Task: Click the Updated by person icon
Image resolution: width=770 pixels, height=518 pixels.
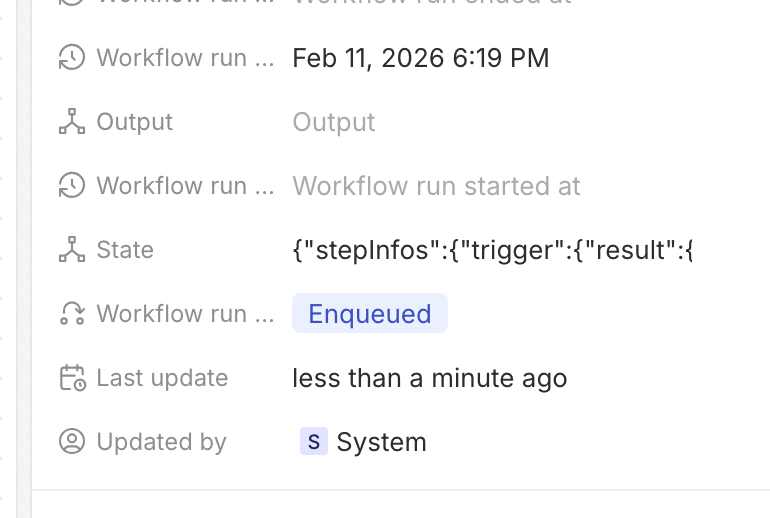Action: coord(72,442)
